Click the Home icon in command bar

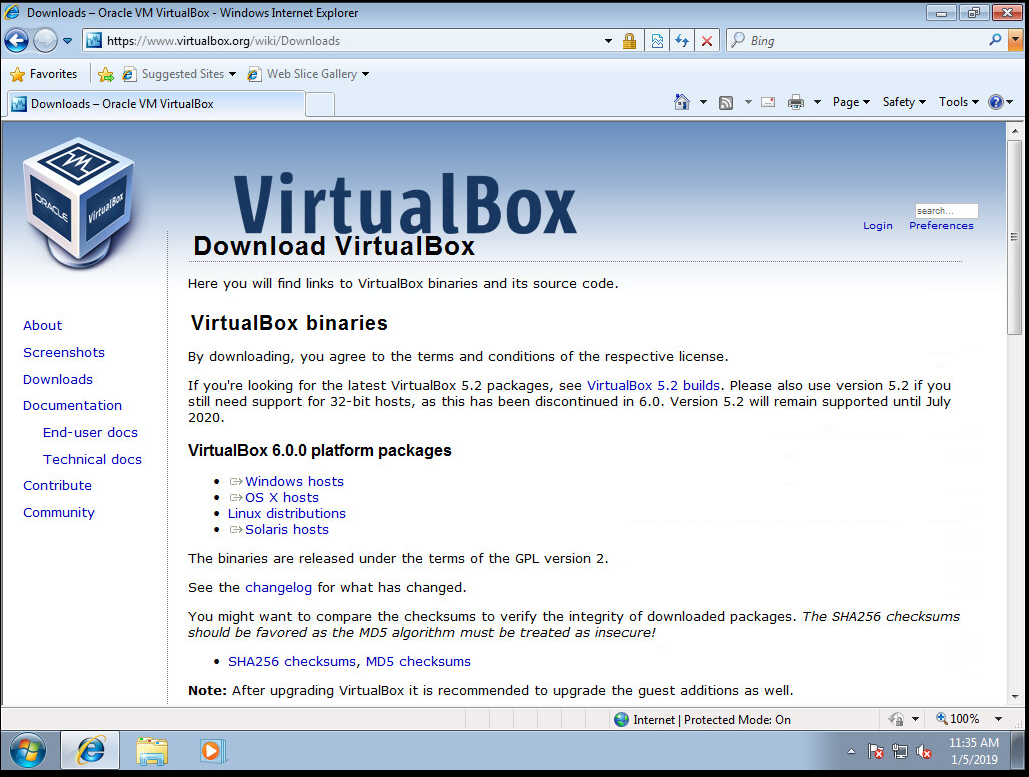[682, 102]
